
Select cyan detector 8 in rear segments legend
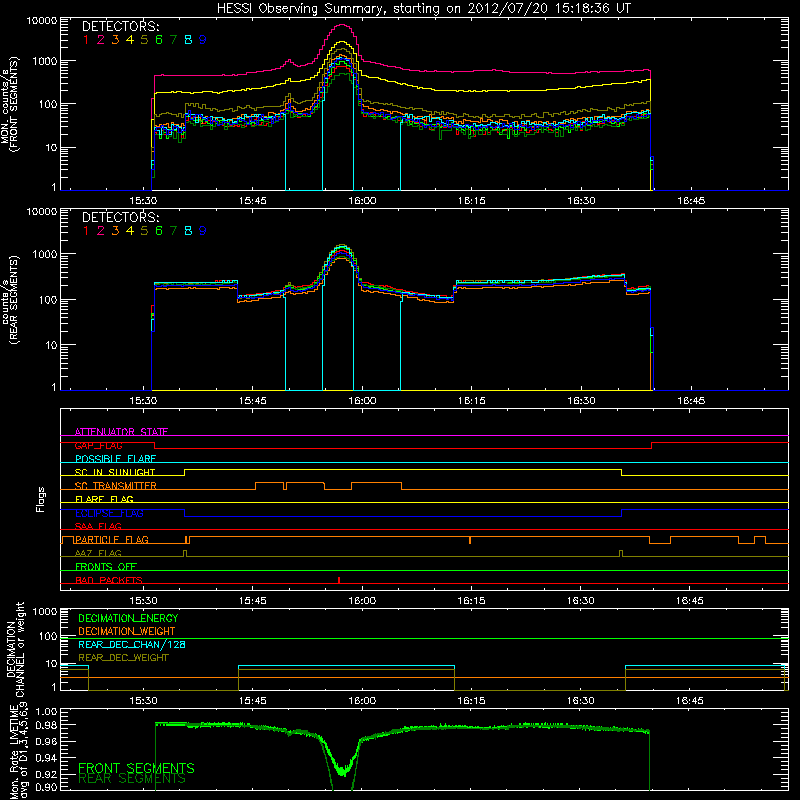pyautogui.click(x=188, y=231)
